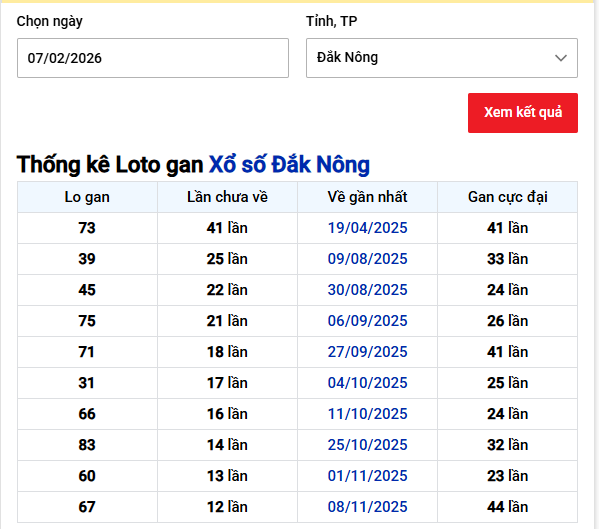599x529 pixels.
Task: Open the date link 11/10/2025
Action: pyautogui.click(x=367, y=414)
